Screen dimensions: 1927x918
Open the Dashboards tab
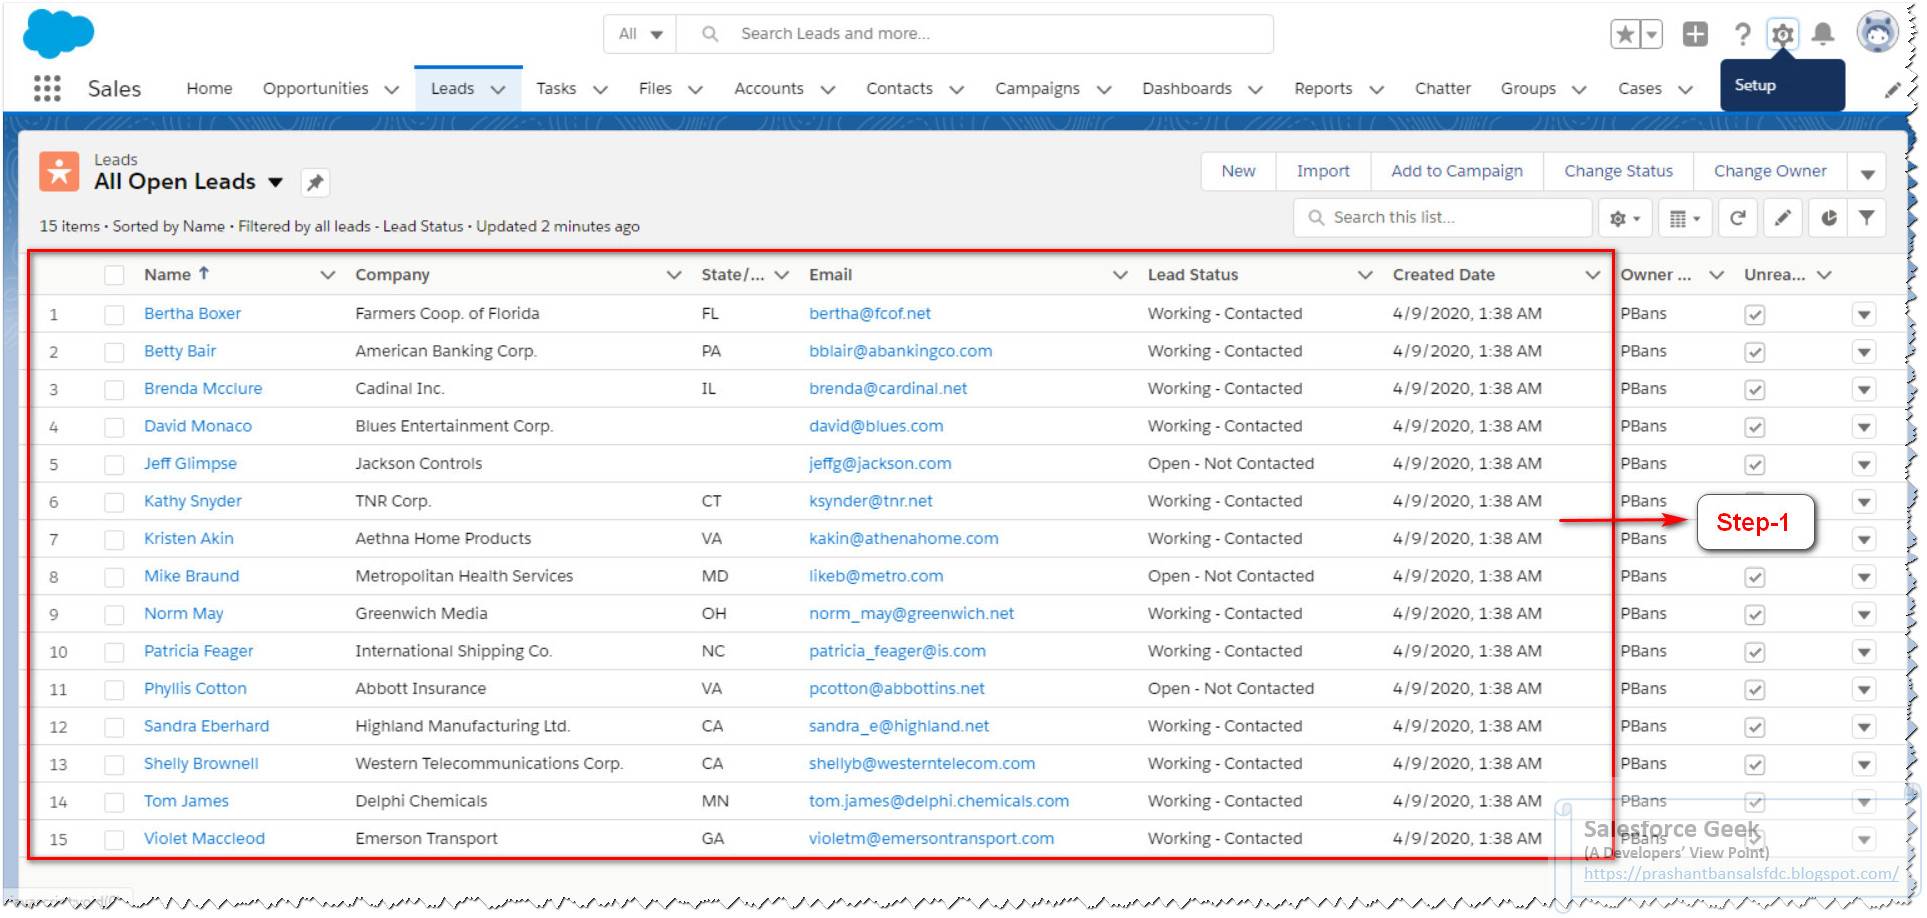coord(1187,88)
